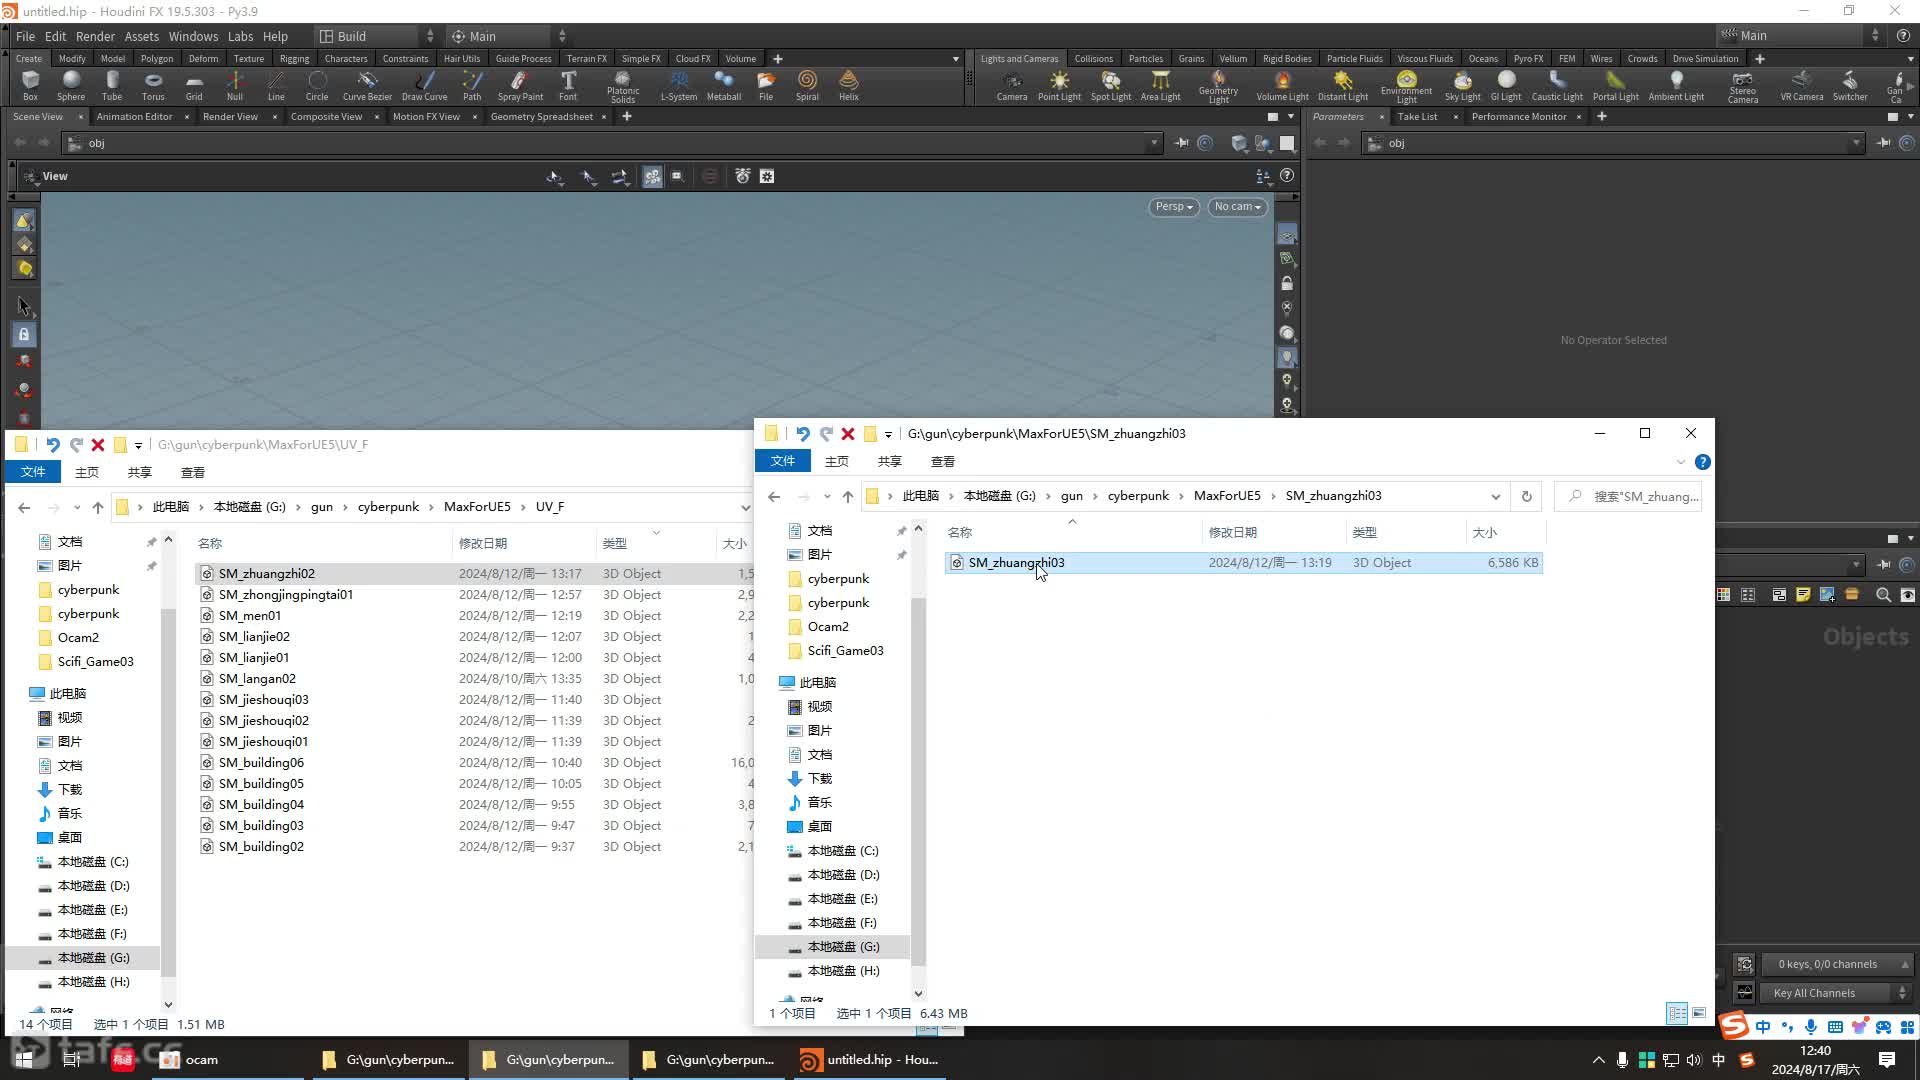This screenshot has height=1080, width=1920.
Task: Create an Area Light
Action: pyautogui.click(x=1161, y=86)
